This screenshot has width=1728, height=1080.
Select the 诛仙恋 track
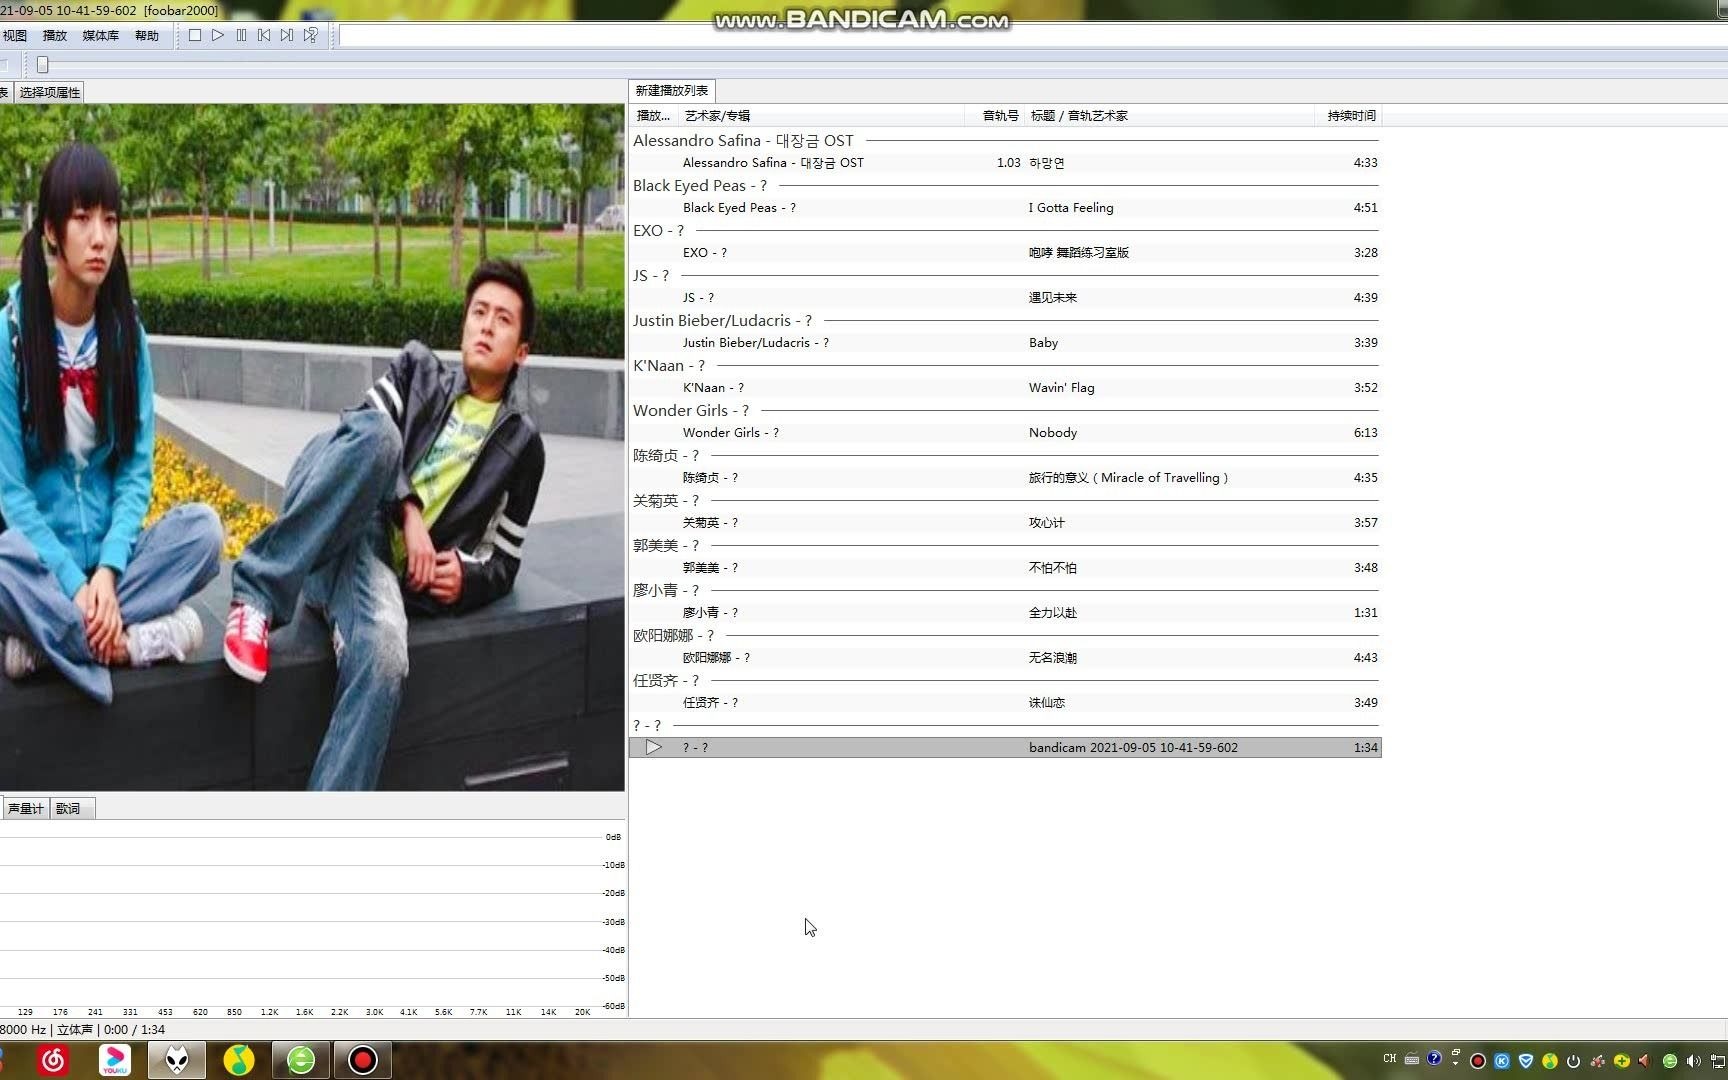coord(1005,703)
